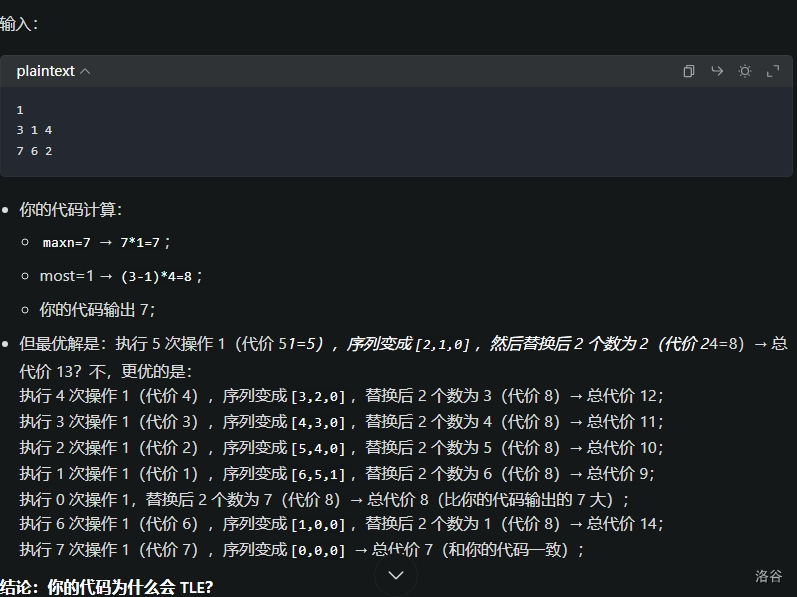Click the "most=1 → (3-1)*4=8" bullet
The image size is (797, 597).
tap(111, 276)
